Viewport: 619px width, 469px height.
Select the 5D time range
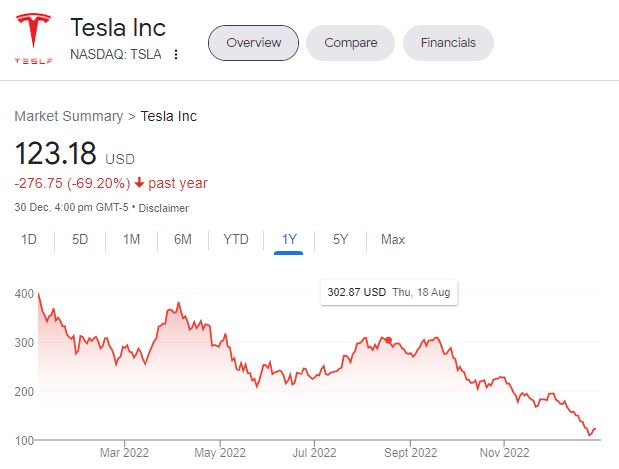[80, 240]
